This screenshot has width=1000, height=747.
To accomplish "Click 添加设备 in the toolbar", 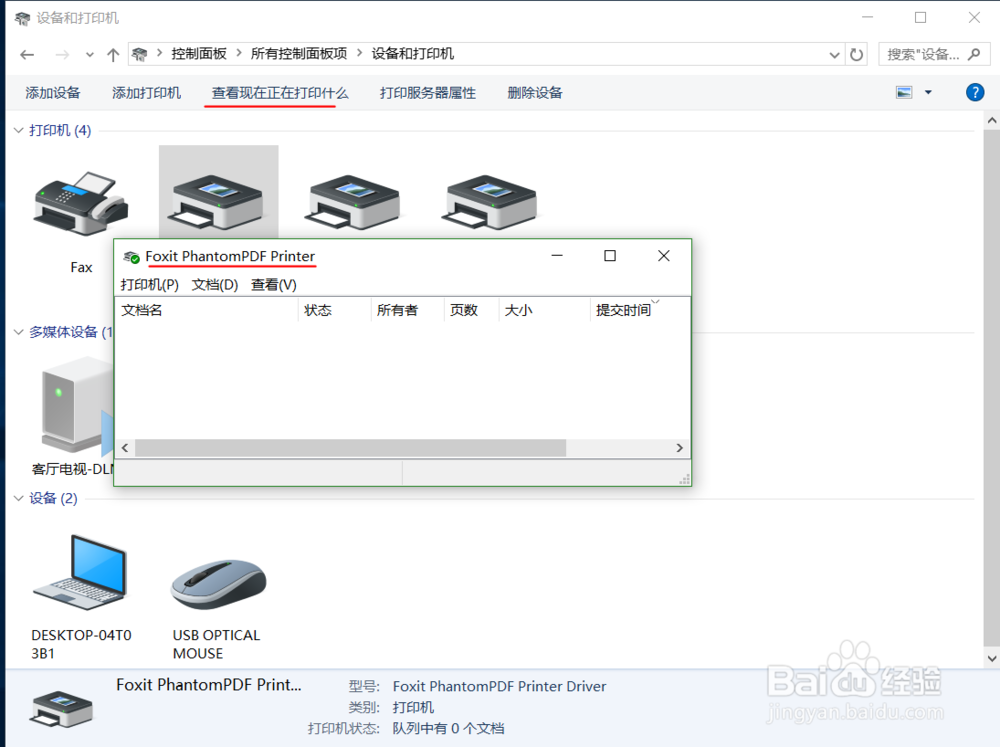I will (53, 92).
